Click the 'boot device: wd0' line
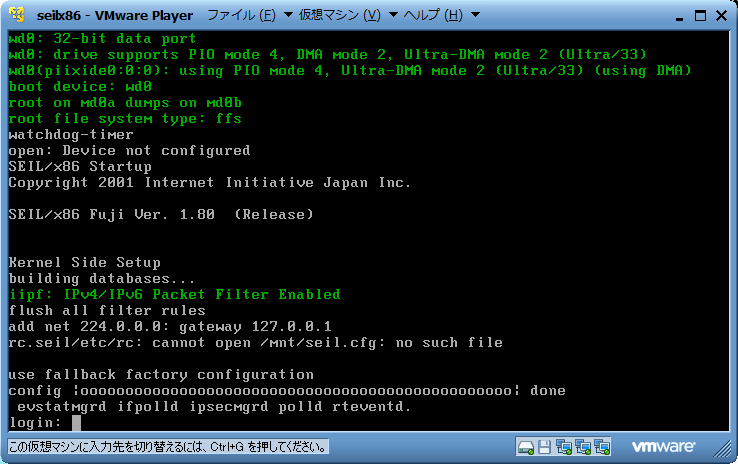 [80, 87]
